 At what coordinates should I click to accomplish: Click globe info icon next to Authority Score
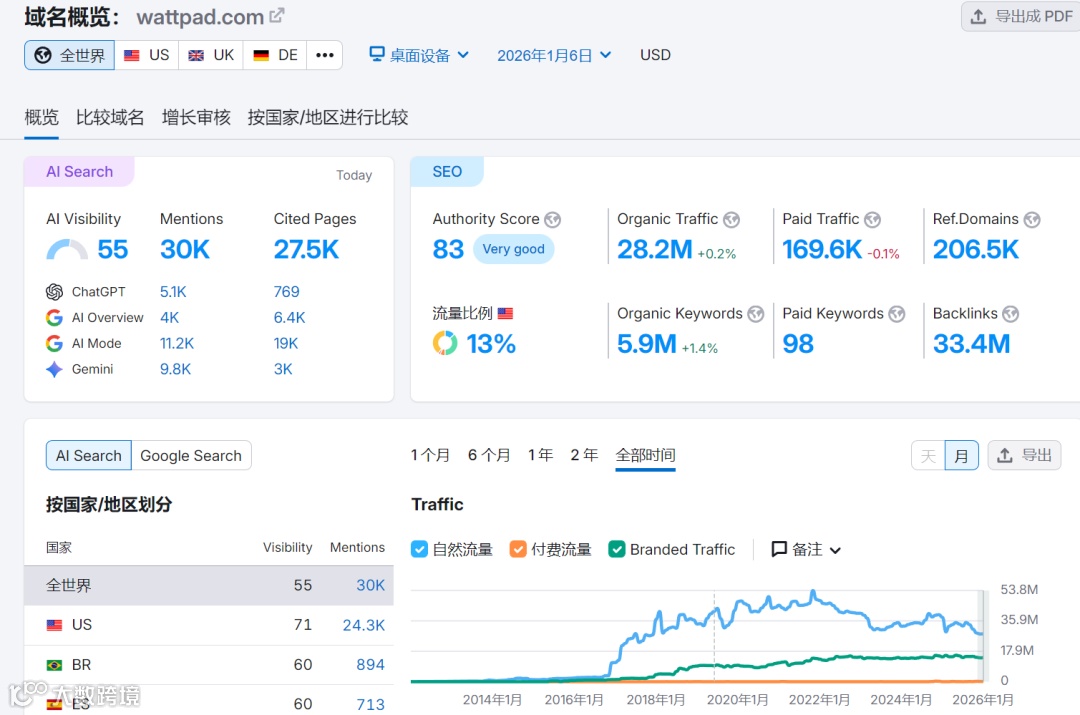pos(552,220)
